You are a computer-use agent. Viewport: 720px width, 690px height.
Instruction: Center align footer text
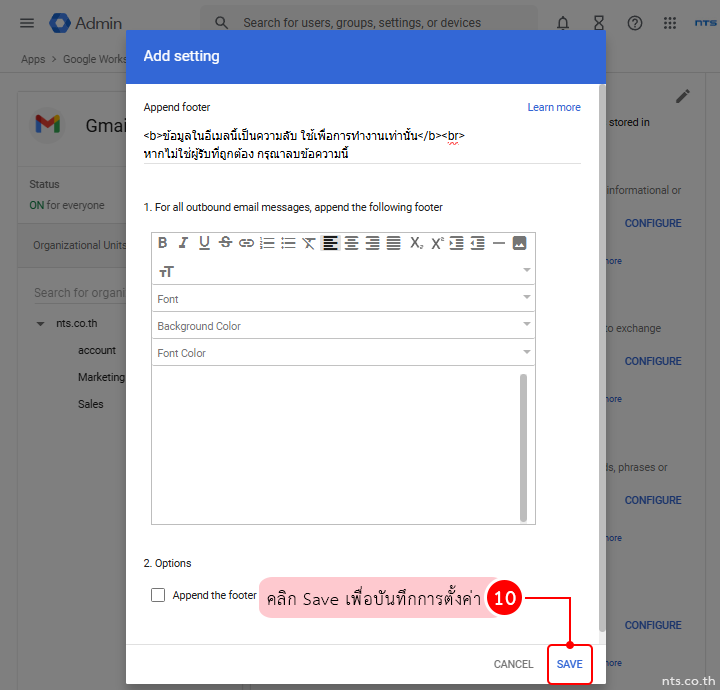[x=351, y=243]
